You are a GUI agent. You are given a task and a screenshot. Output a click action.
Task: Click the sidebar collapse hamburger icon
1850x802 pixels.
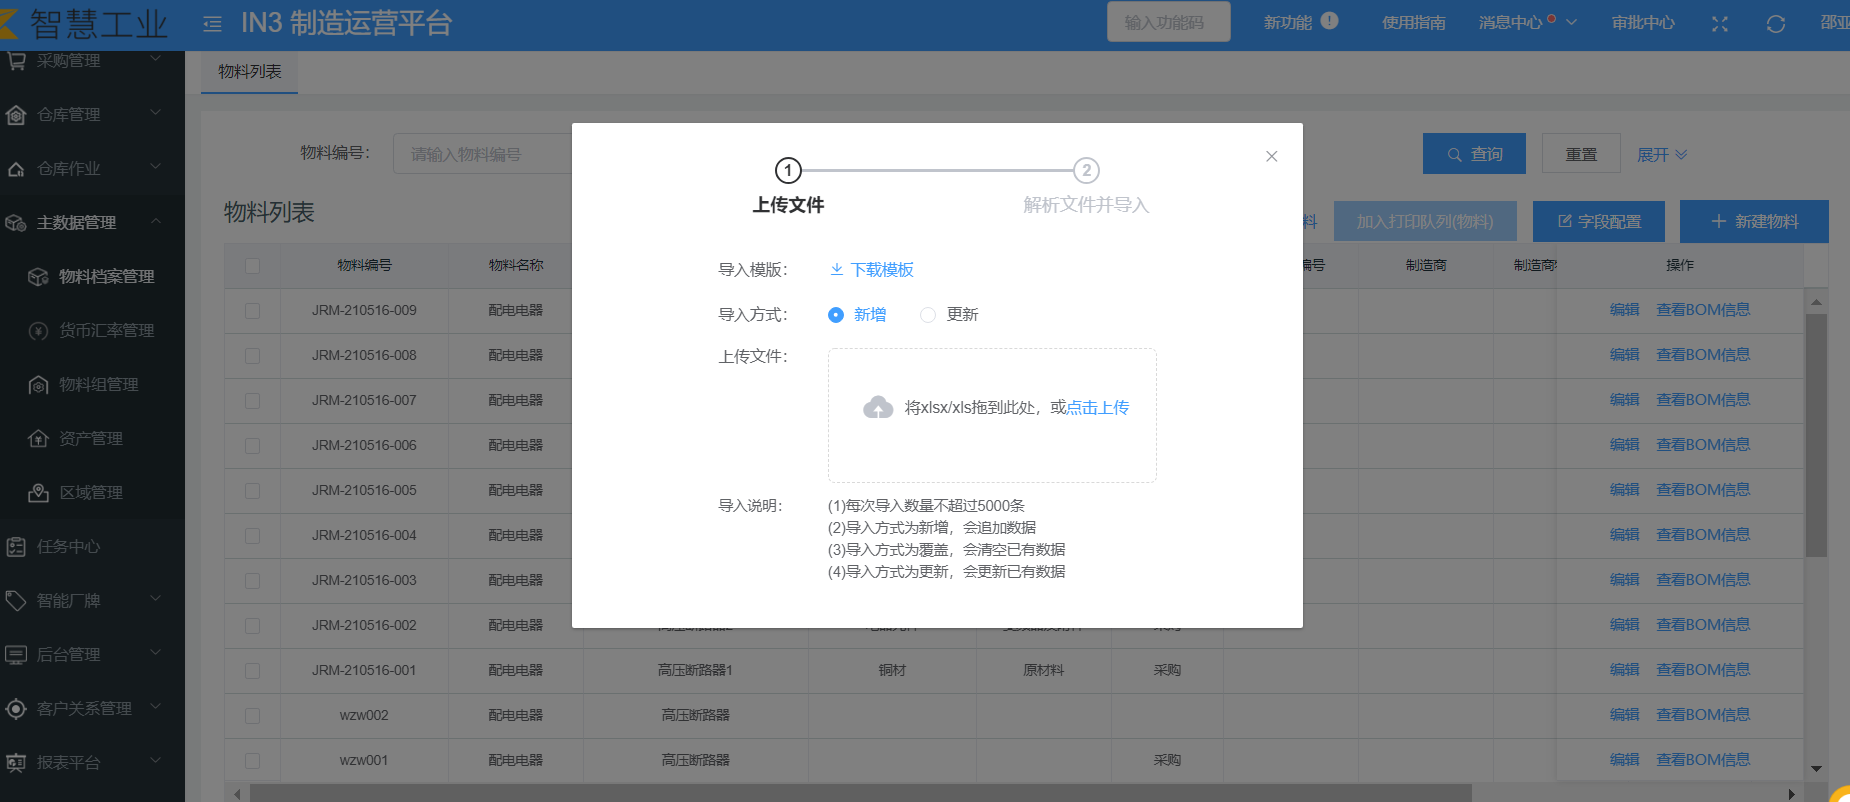pyautogui.click(x=212, y=24)
